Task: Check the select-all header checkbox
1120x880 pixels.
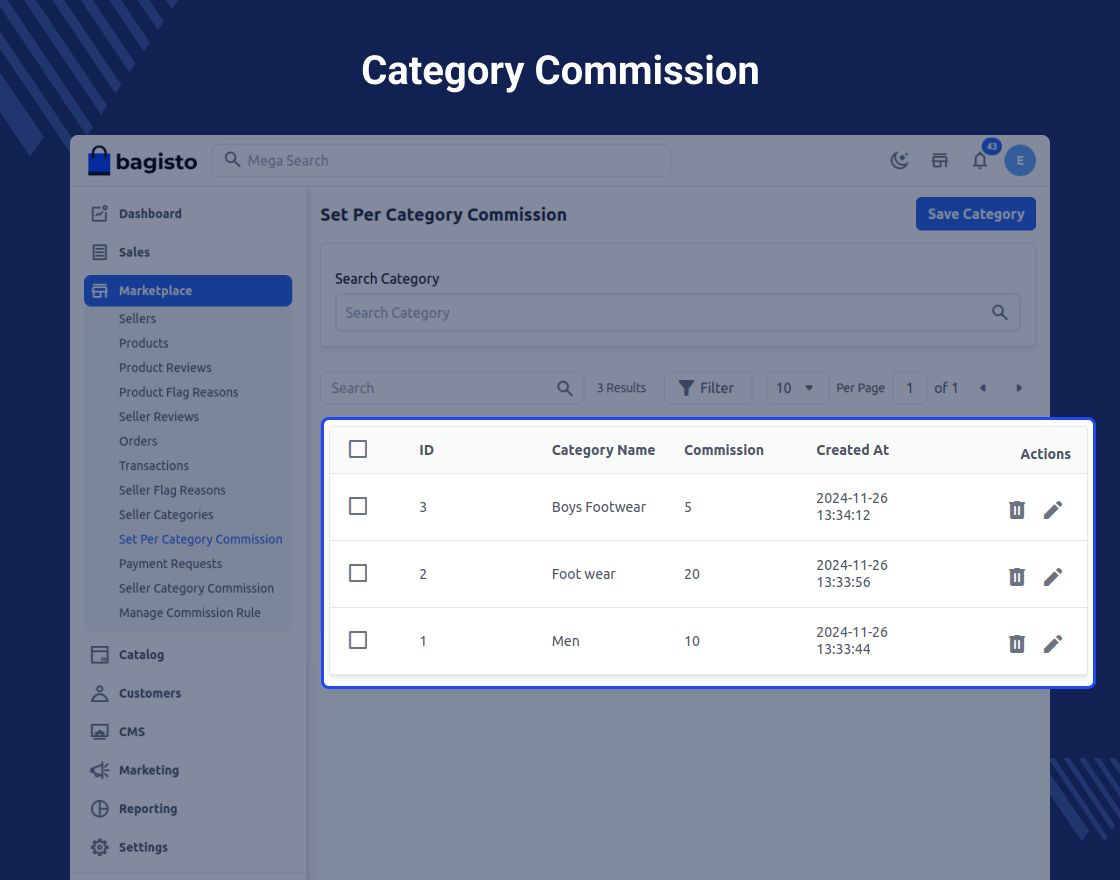Action: click(358, 449)
